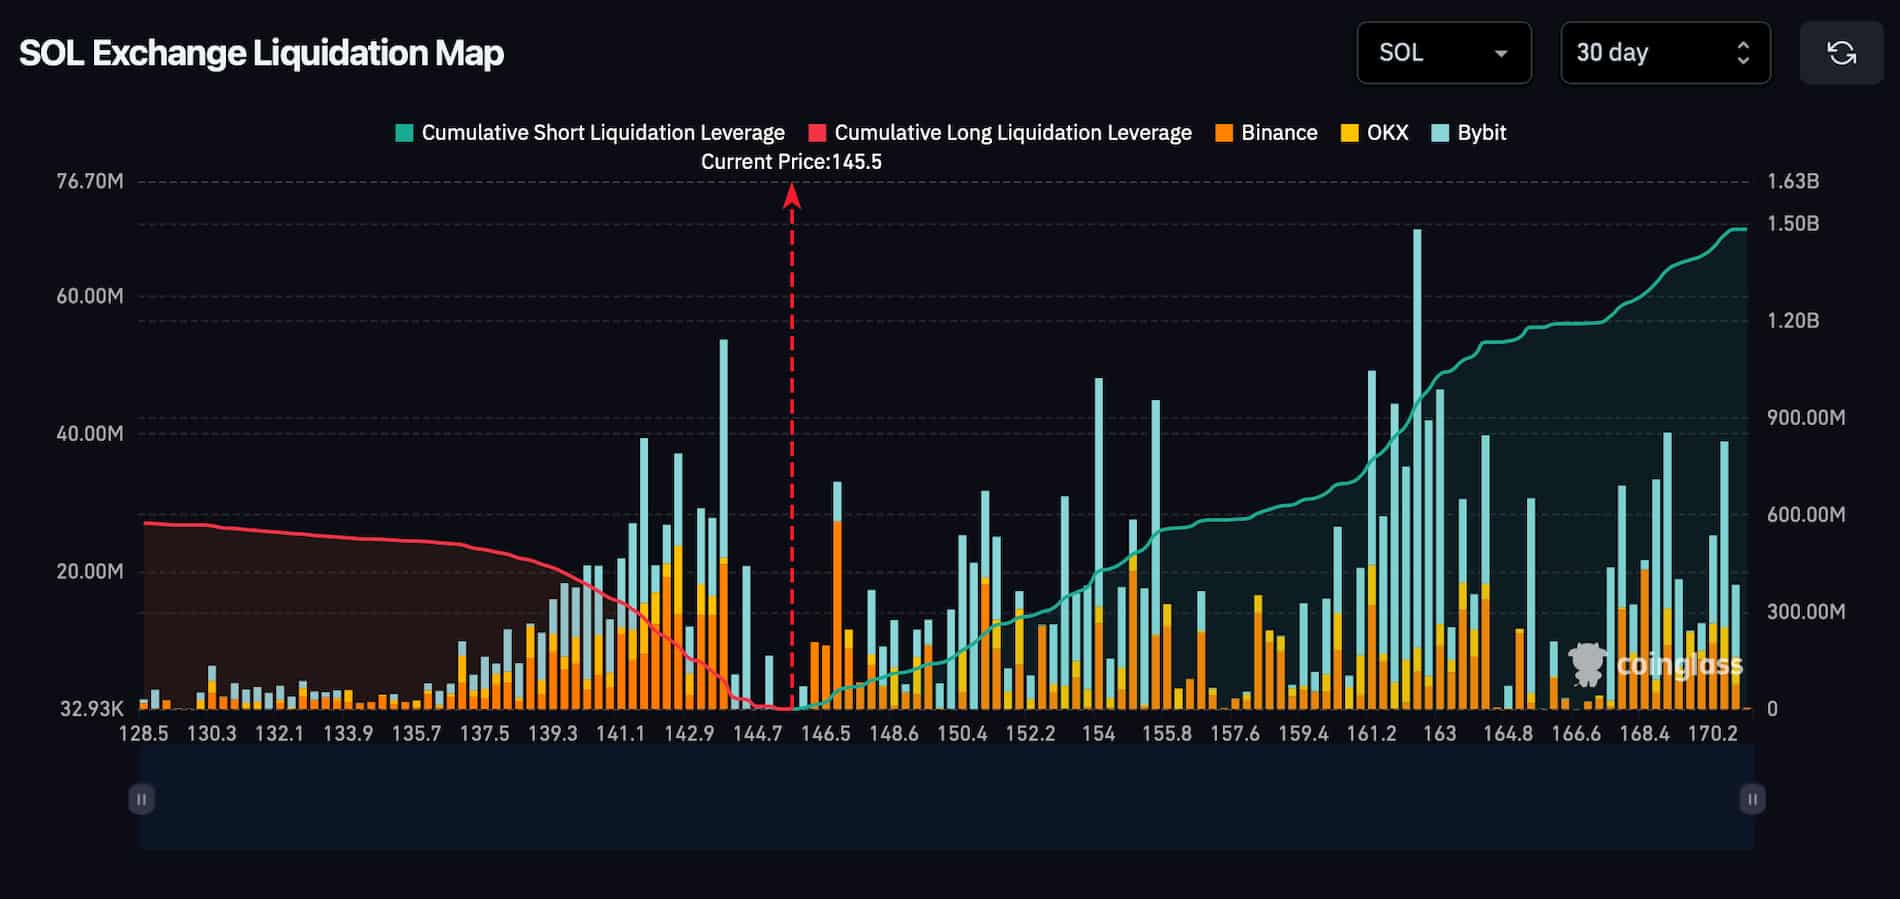Viewport: 1900px width, 899px height.
Task: Click the yellow OKX legend swatch
Action: [x=1350, y=133]
